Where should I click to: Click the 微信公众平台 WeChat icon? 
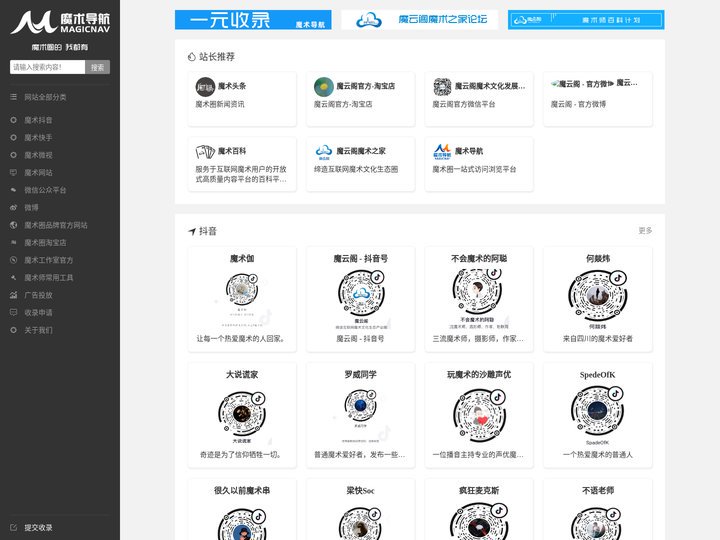14,190
